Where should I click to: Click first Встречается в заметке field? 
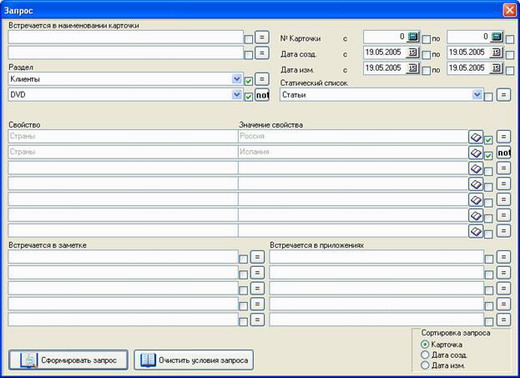coord(123,257)
